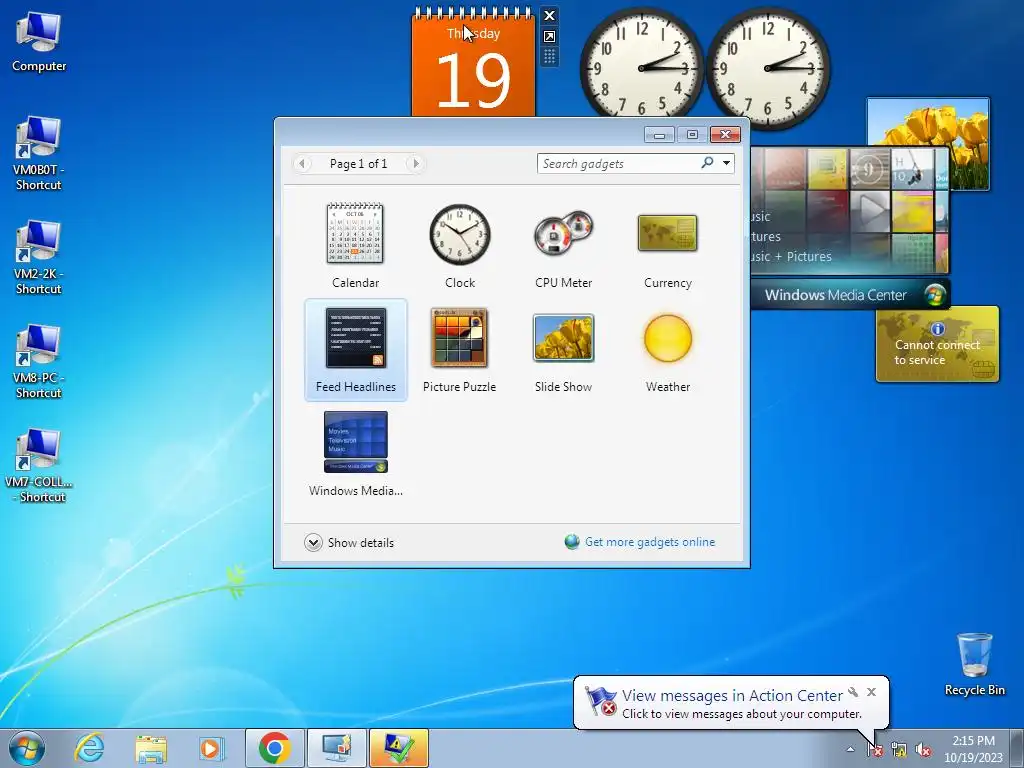Launch Internet Explorer from the taskbar
This screenshot has height=768, width=1024.
89,748
